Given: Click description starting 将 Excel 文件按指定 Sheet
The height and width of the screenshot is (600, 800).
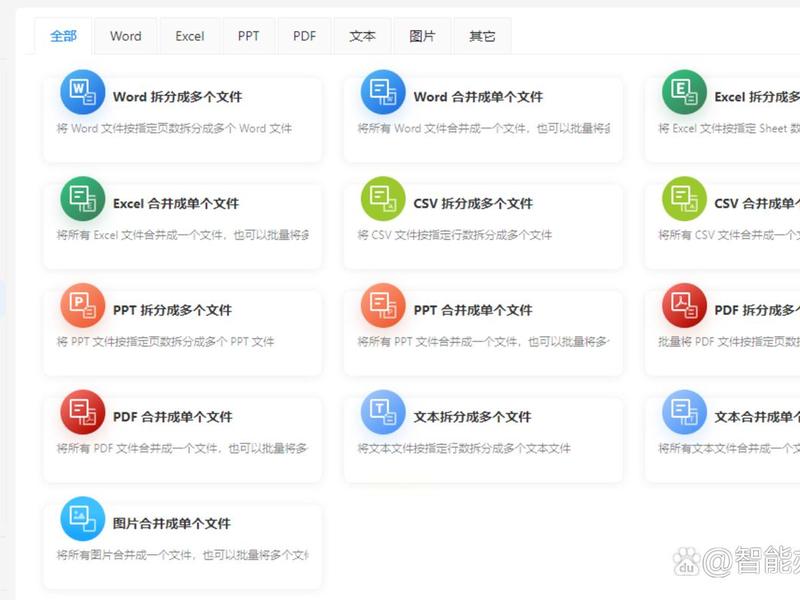Looking at the screenshot, I should [729, 129].
